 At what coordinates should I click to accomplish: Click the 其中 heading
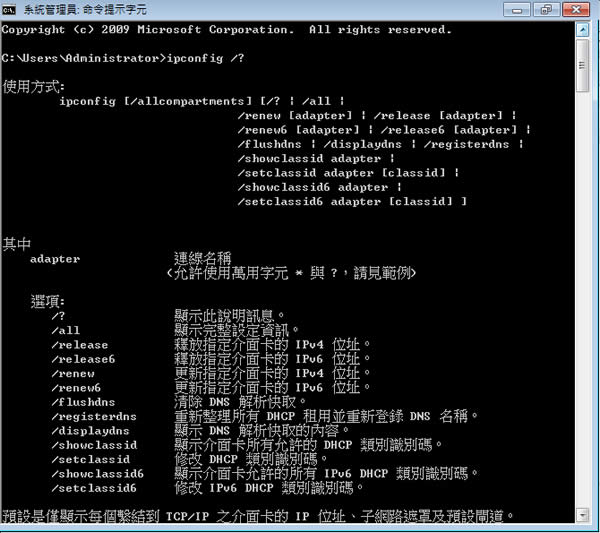(16, 244)
